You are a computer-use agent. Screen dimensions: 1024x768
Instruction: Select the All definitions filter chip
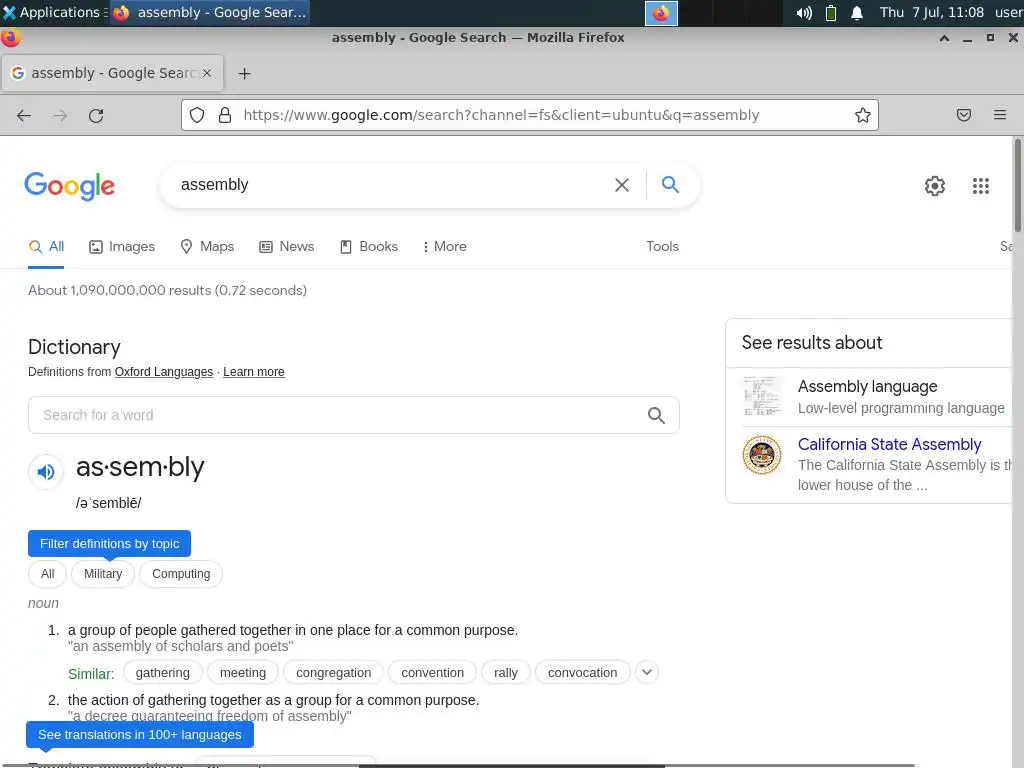48,574
